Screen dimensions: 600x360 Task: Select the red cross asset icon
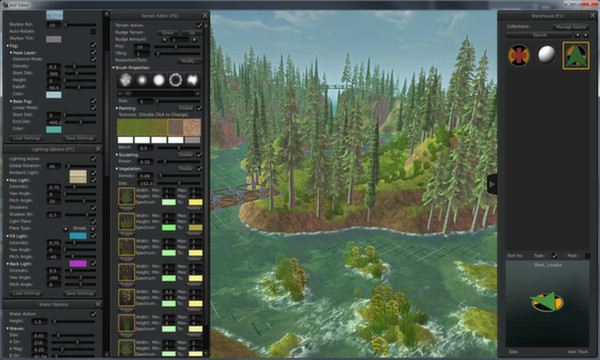pos(518,55)
